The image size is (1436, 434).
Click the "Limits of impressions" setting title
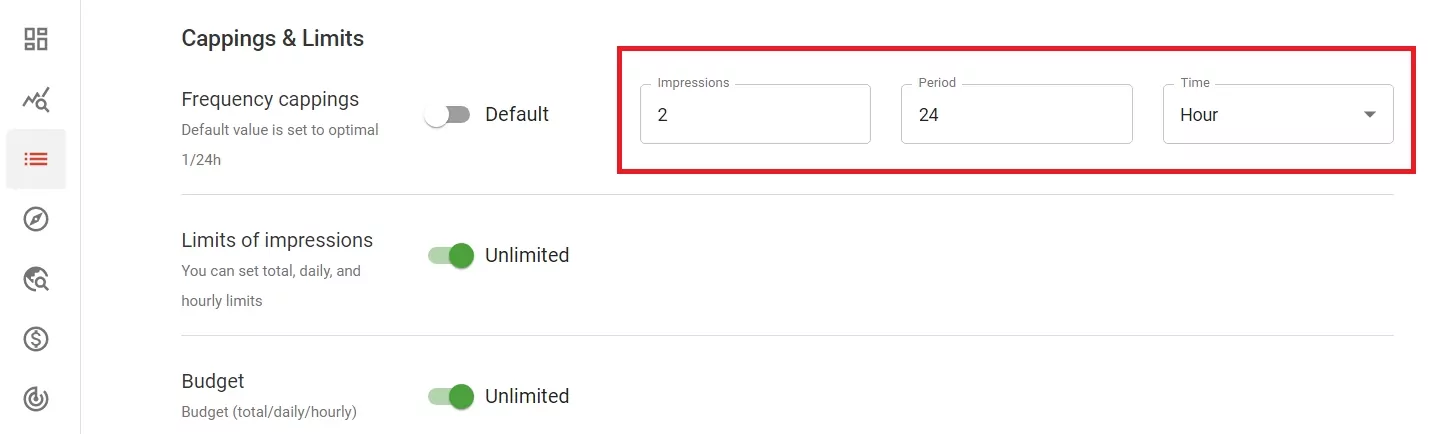coord(277,240)
